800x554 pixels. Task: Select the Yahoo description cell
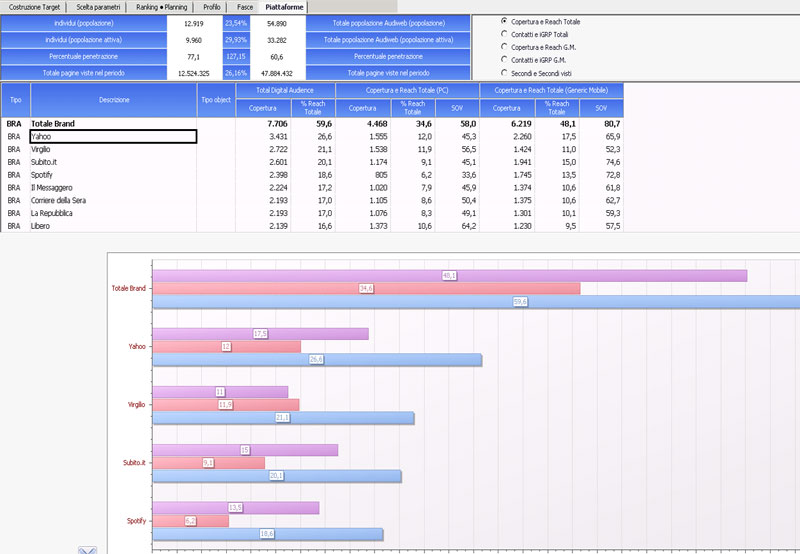pos(113,136)
